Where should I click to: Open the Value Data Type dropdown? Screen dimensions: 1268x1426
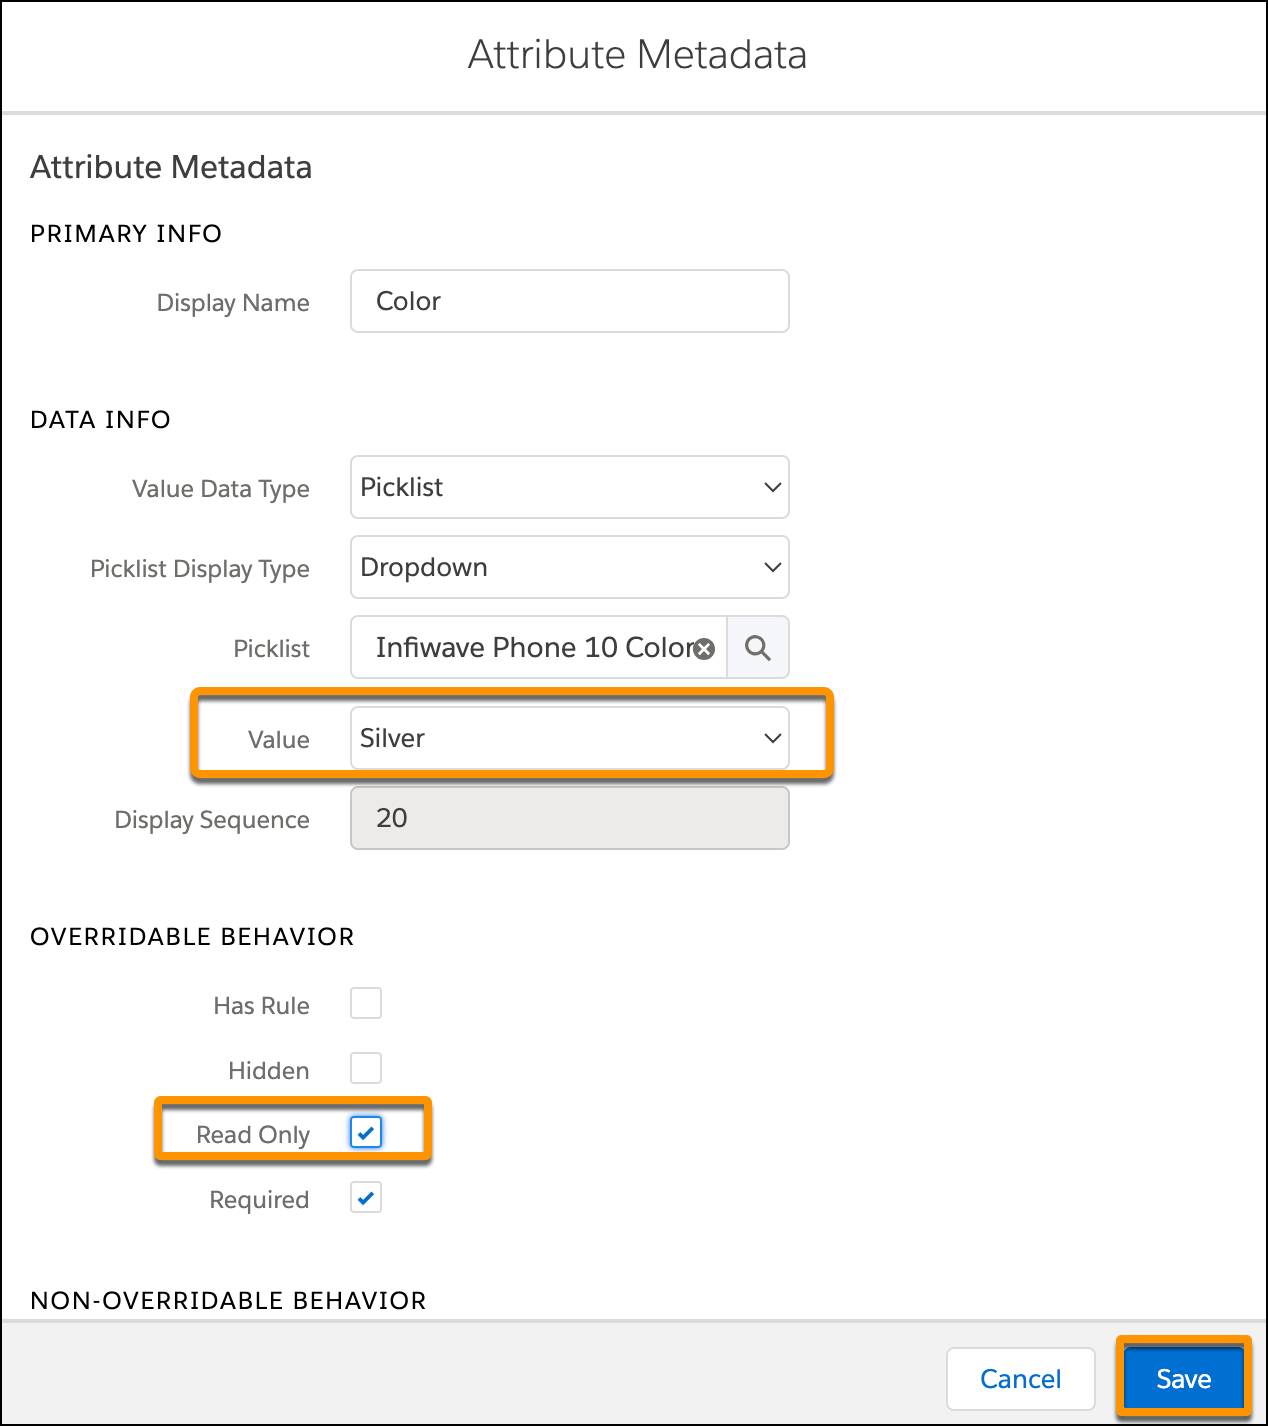tap(570, 487)
